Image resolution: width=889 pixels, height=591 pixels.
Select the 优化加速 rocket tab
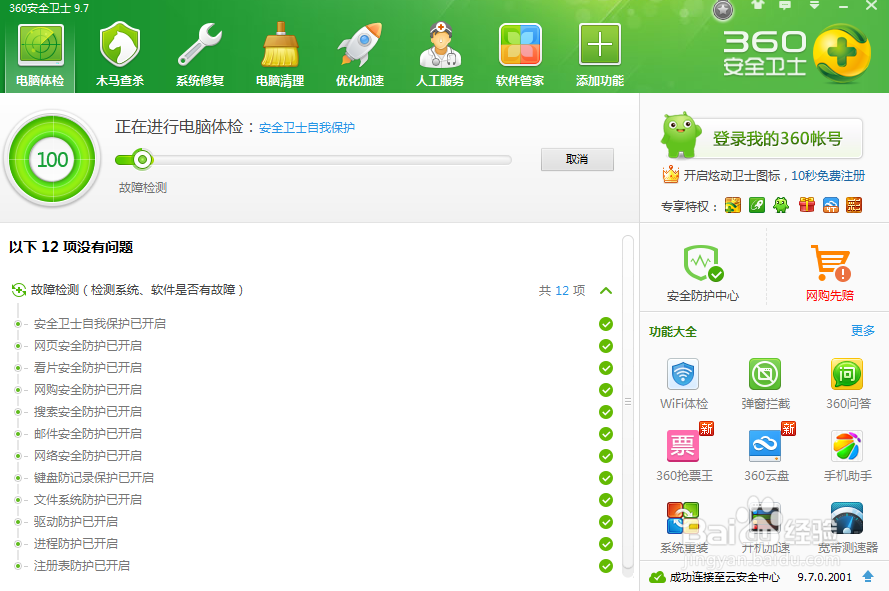click(359, 56)
